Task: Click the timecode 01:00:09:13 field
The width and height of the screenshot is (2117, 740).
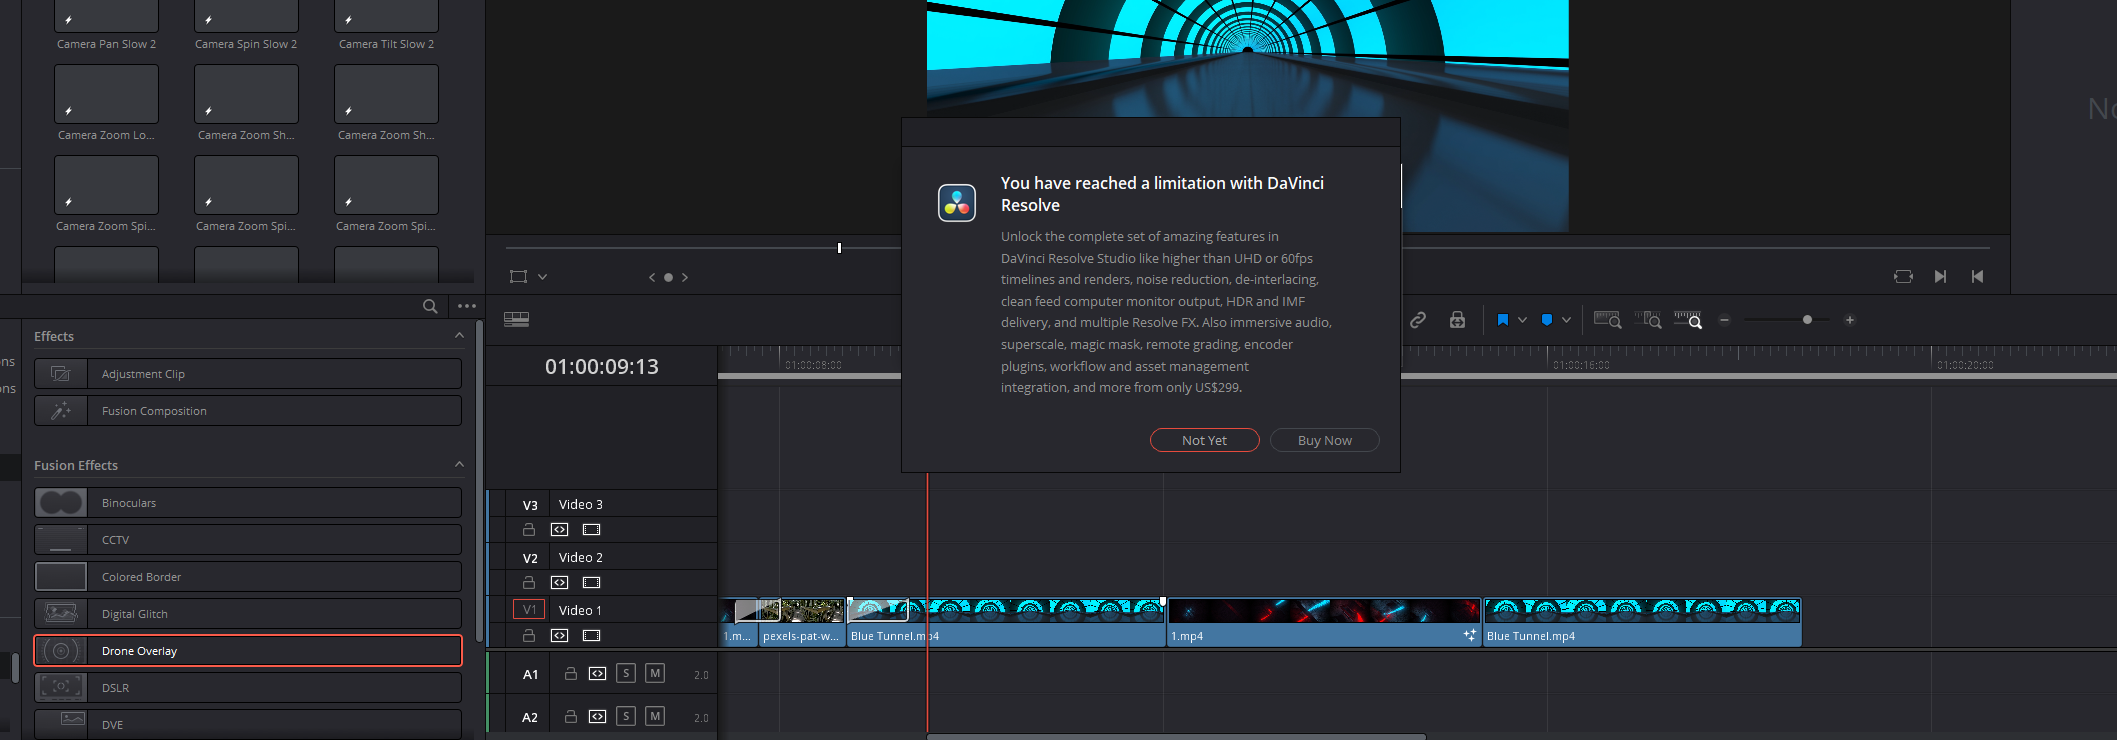Action: click(x=602, y=367)
